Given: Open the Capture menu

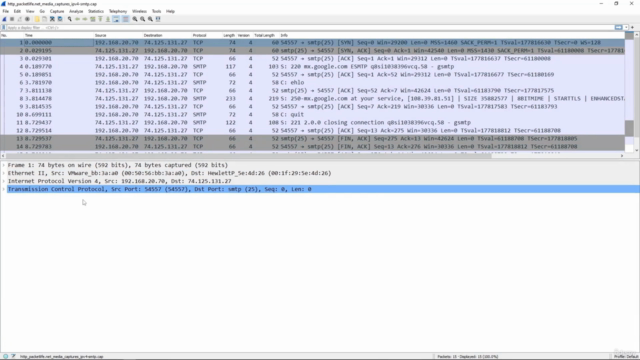Looking at the screenshot, I should pos(57,11).
